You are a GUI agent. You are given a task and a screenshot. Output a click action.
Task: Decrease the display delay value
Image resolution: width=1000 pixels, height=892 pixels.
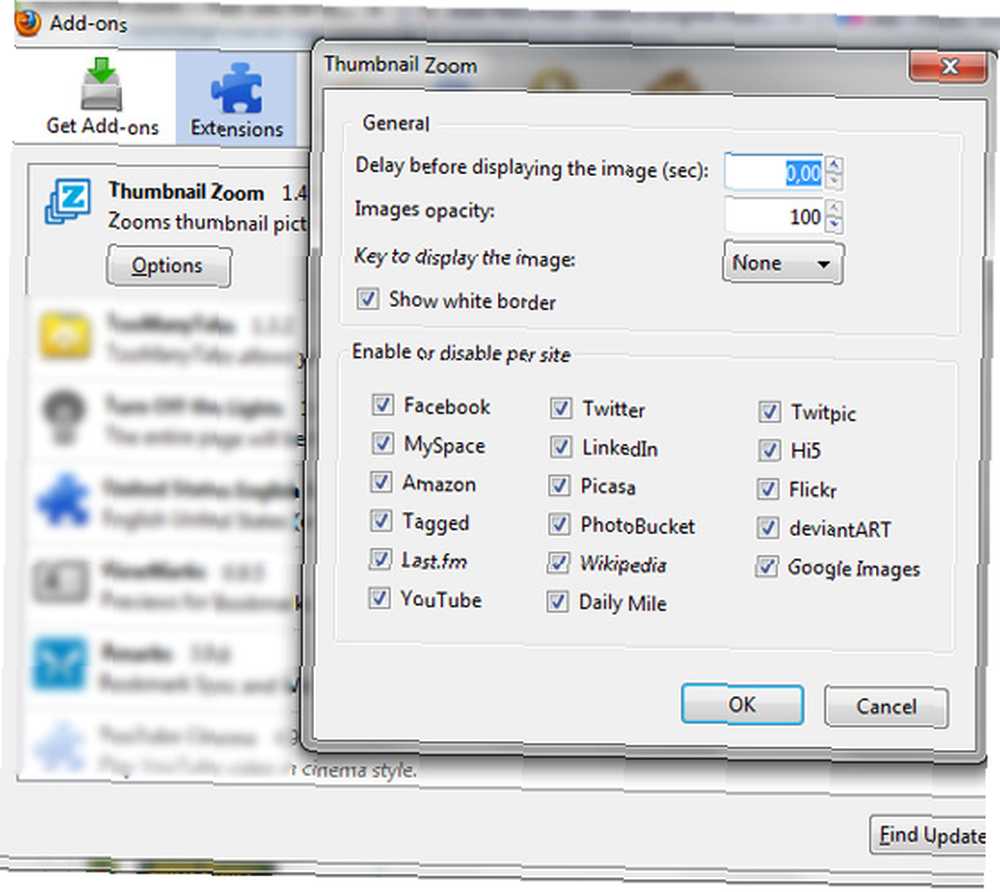click(x=834, y=182)
